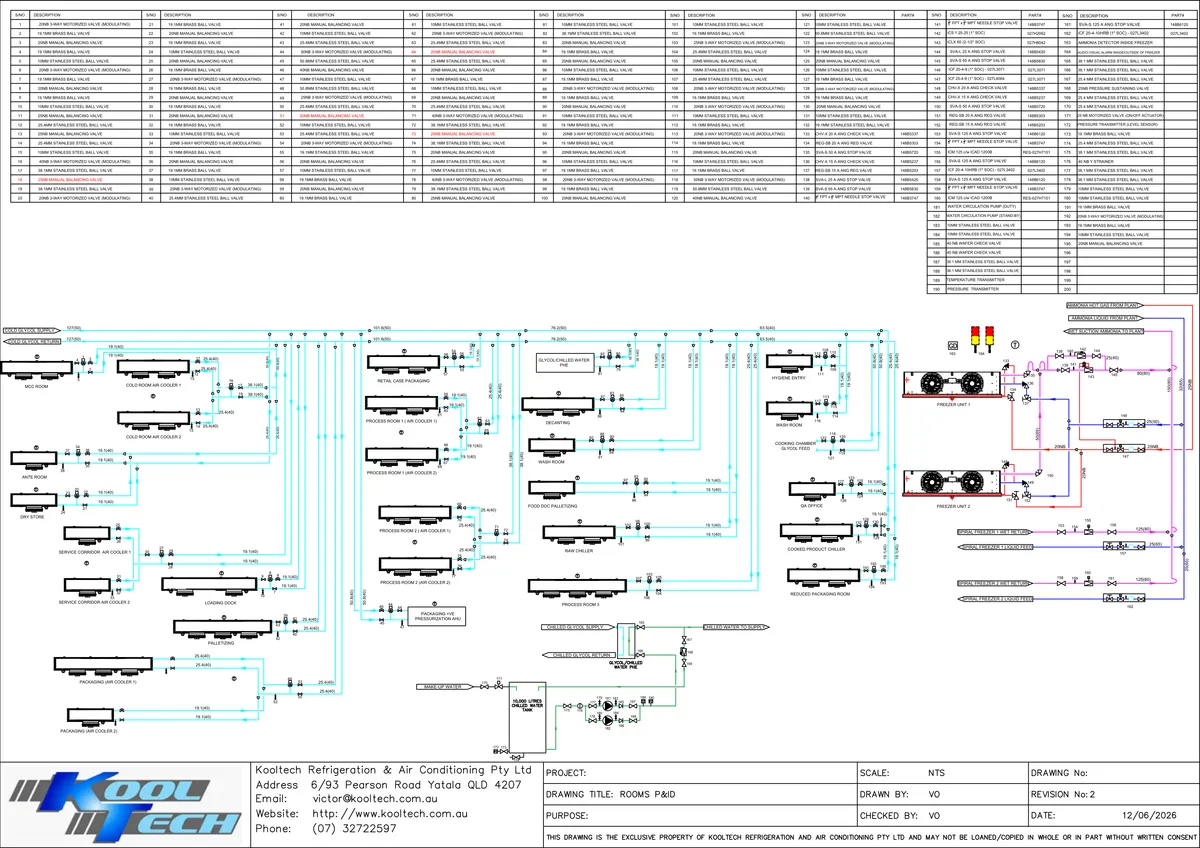Click the 10,000 litres chilled water tank
The image size is (1200, 848).
525,715
